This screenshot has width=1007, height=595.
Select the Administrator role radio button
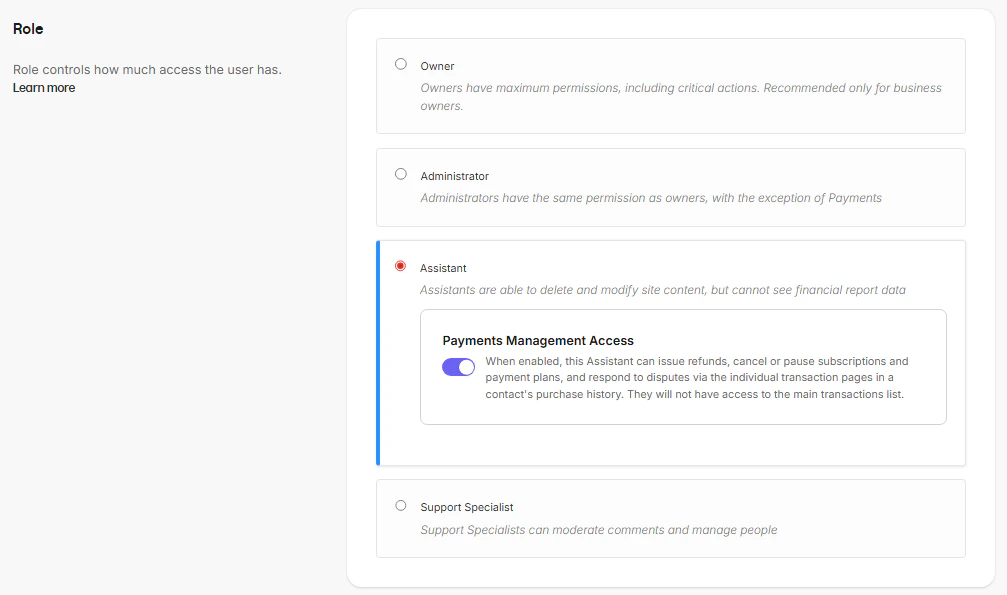coord(401,173)
